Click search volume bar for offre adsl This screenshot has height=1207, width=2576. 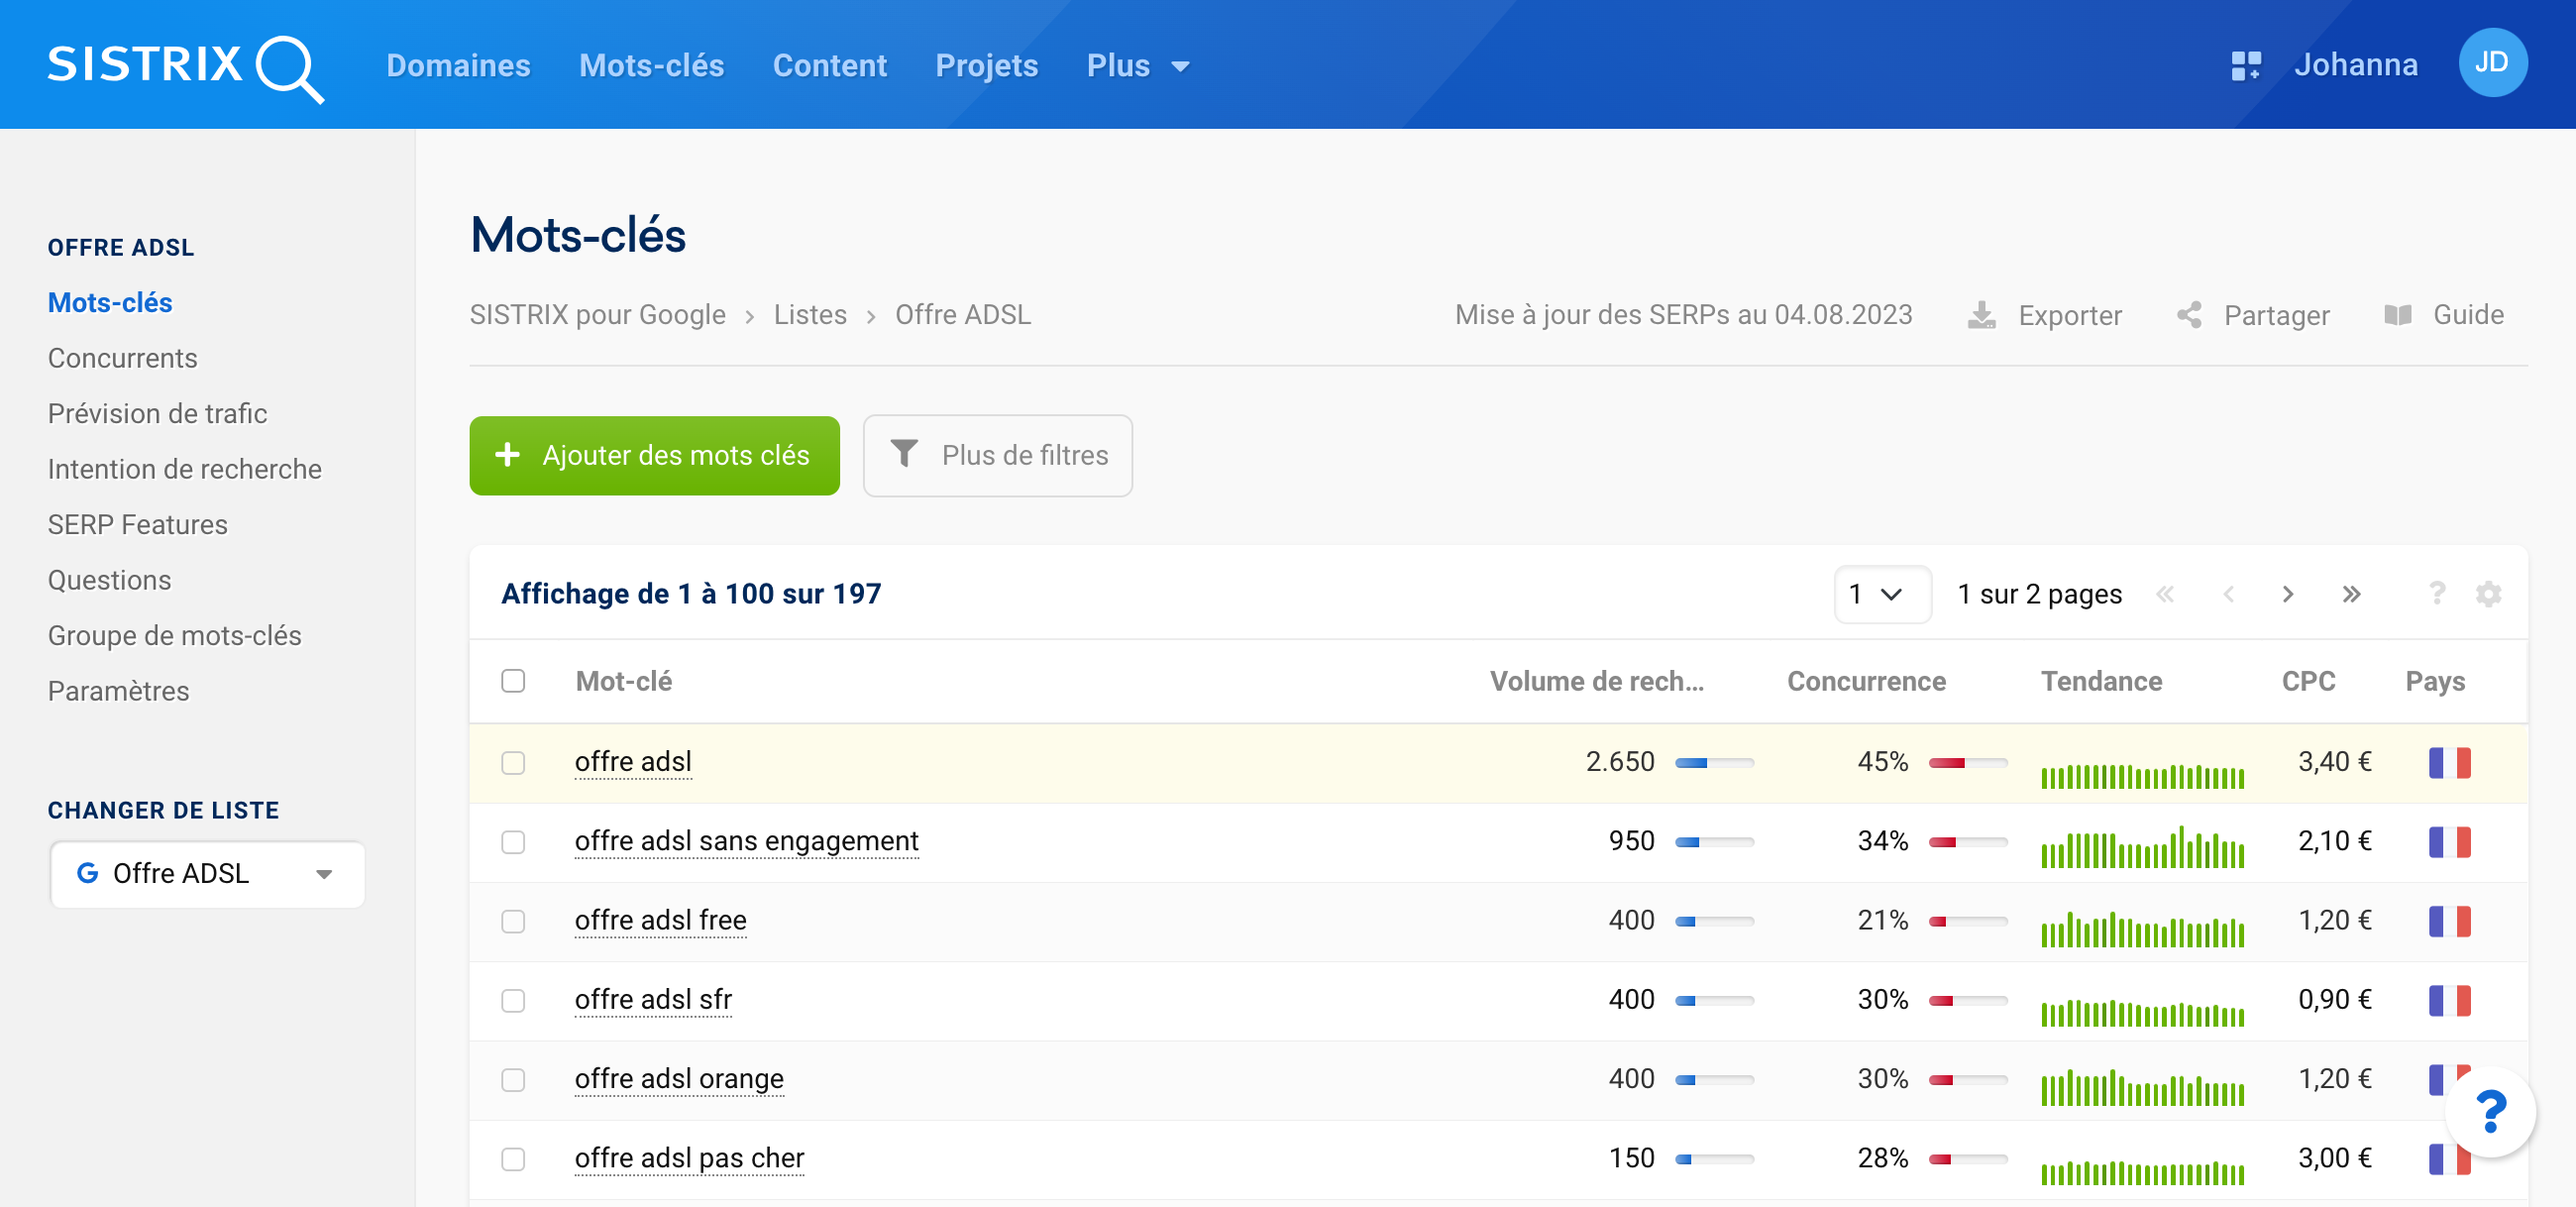click(1714, 763)
